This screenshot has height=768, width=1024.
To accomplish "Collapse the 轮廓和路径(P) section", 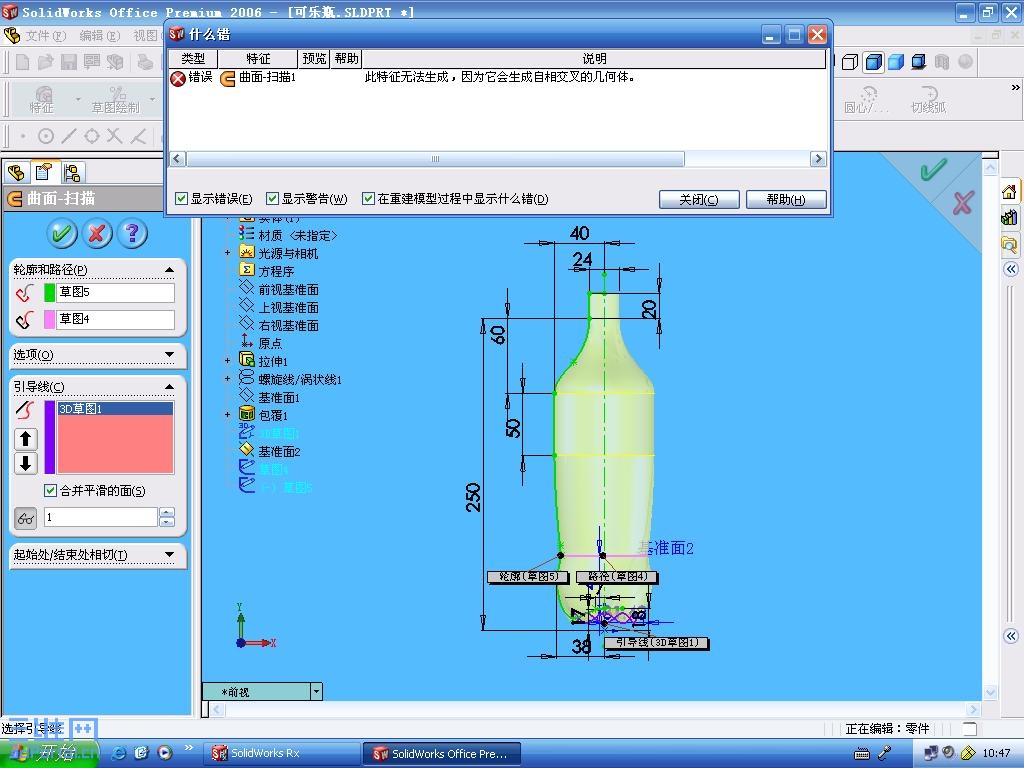I will [x=169, y=270].
